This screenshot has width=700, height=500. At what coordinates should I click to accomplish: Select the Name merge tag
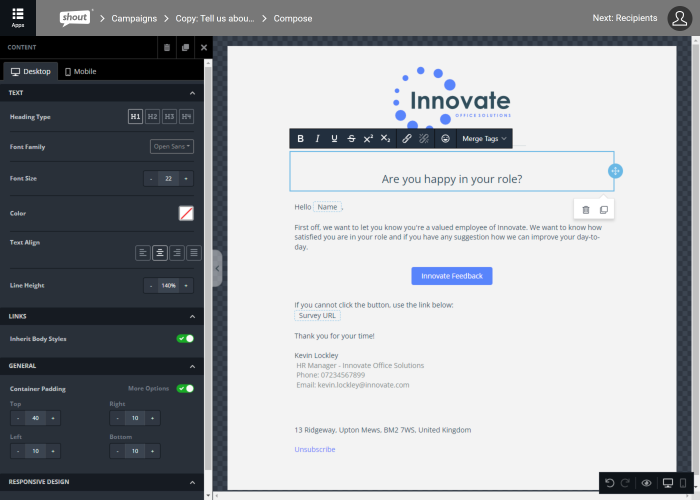pos(327,207)
